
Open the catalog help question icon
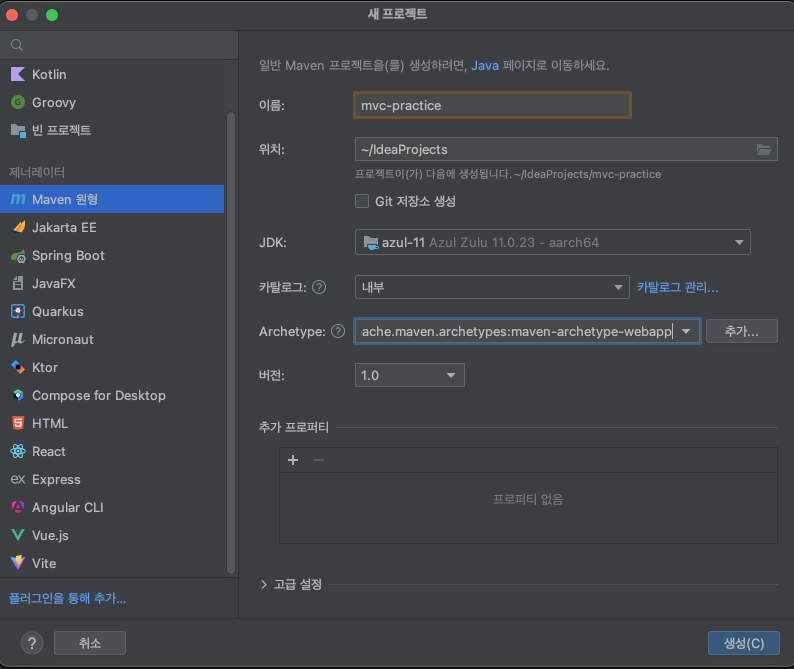[x=319, y=287]
